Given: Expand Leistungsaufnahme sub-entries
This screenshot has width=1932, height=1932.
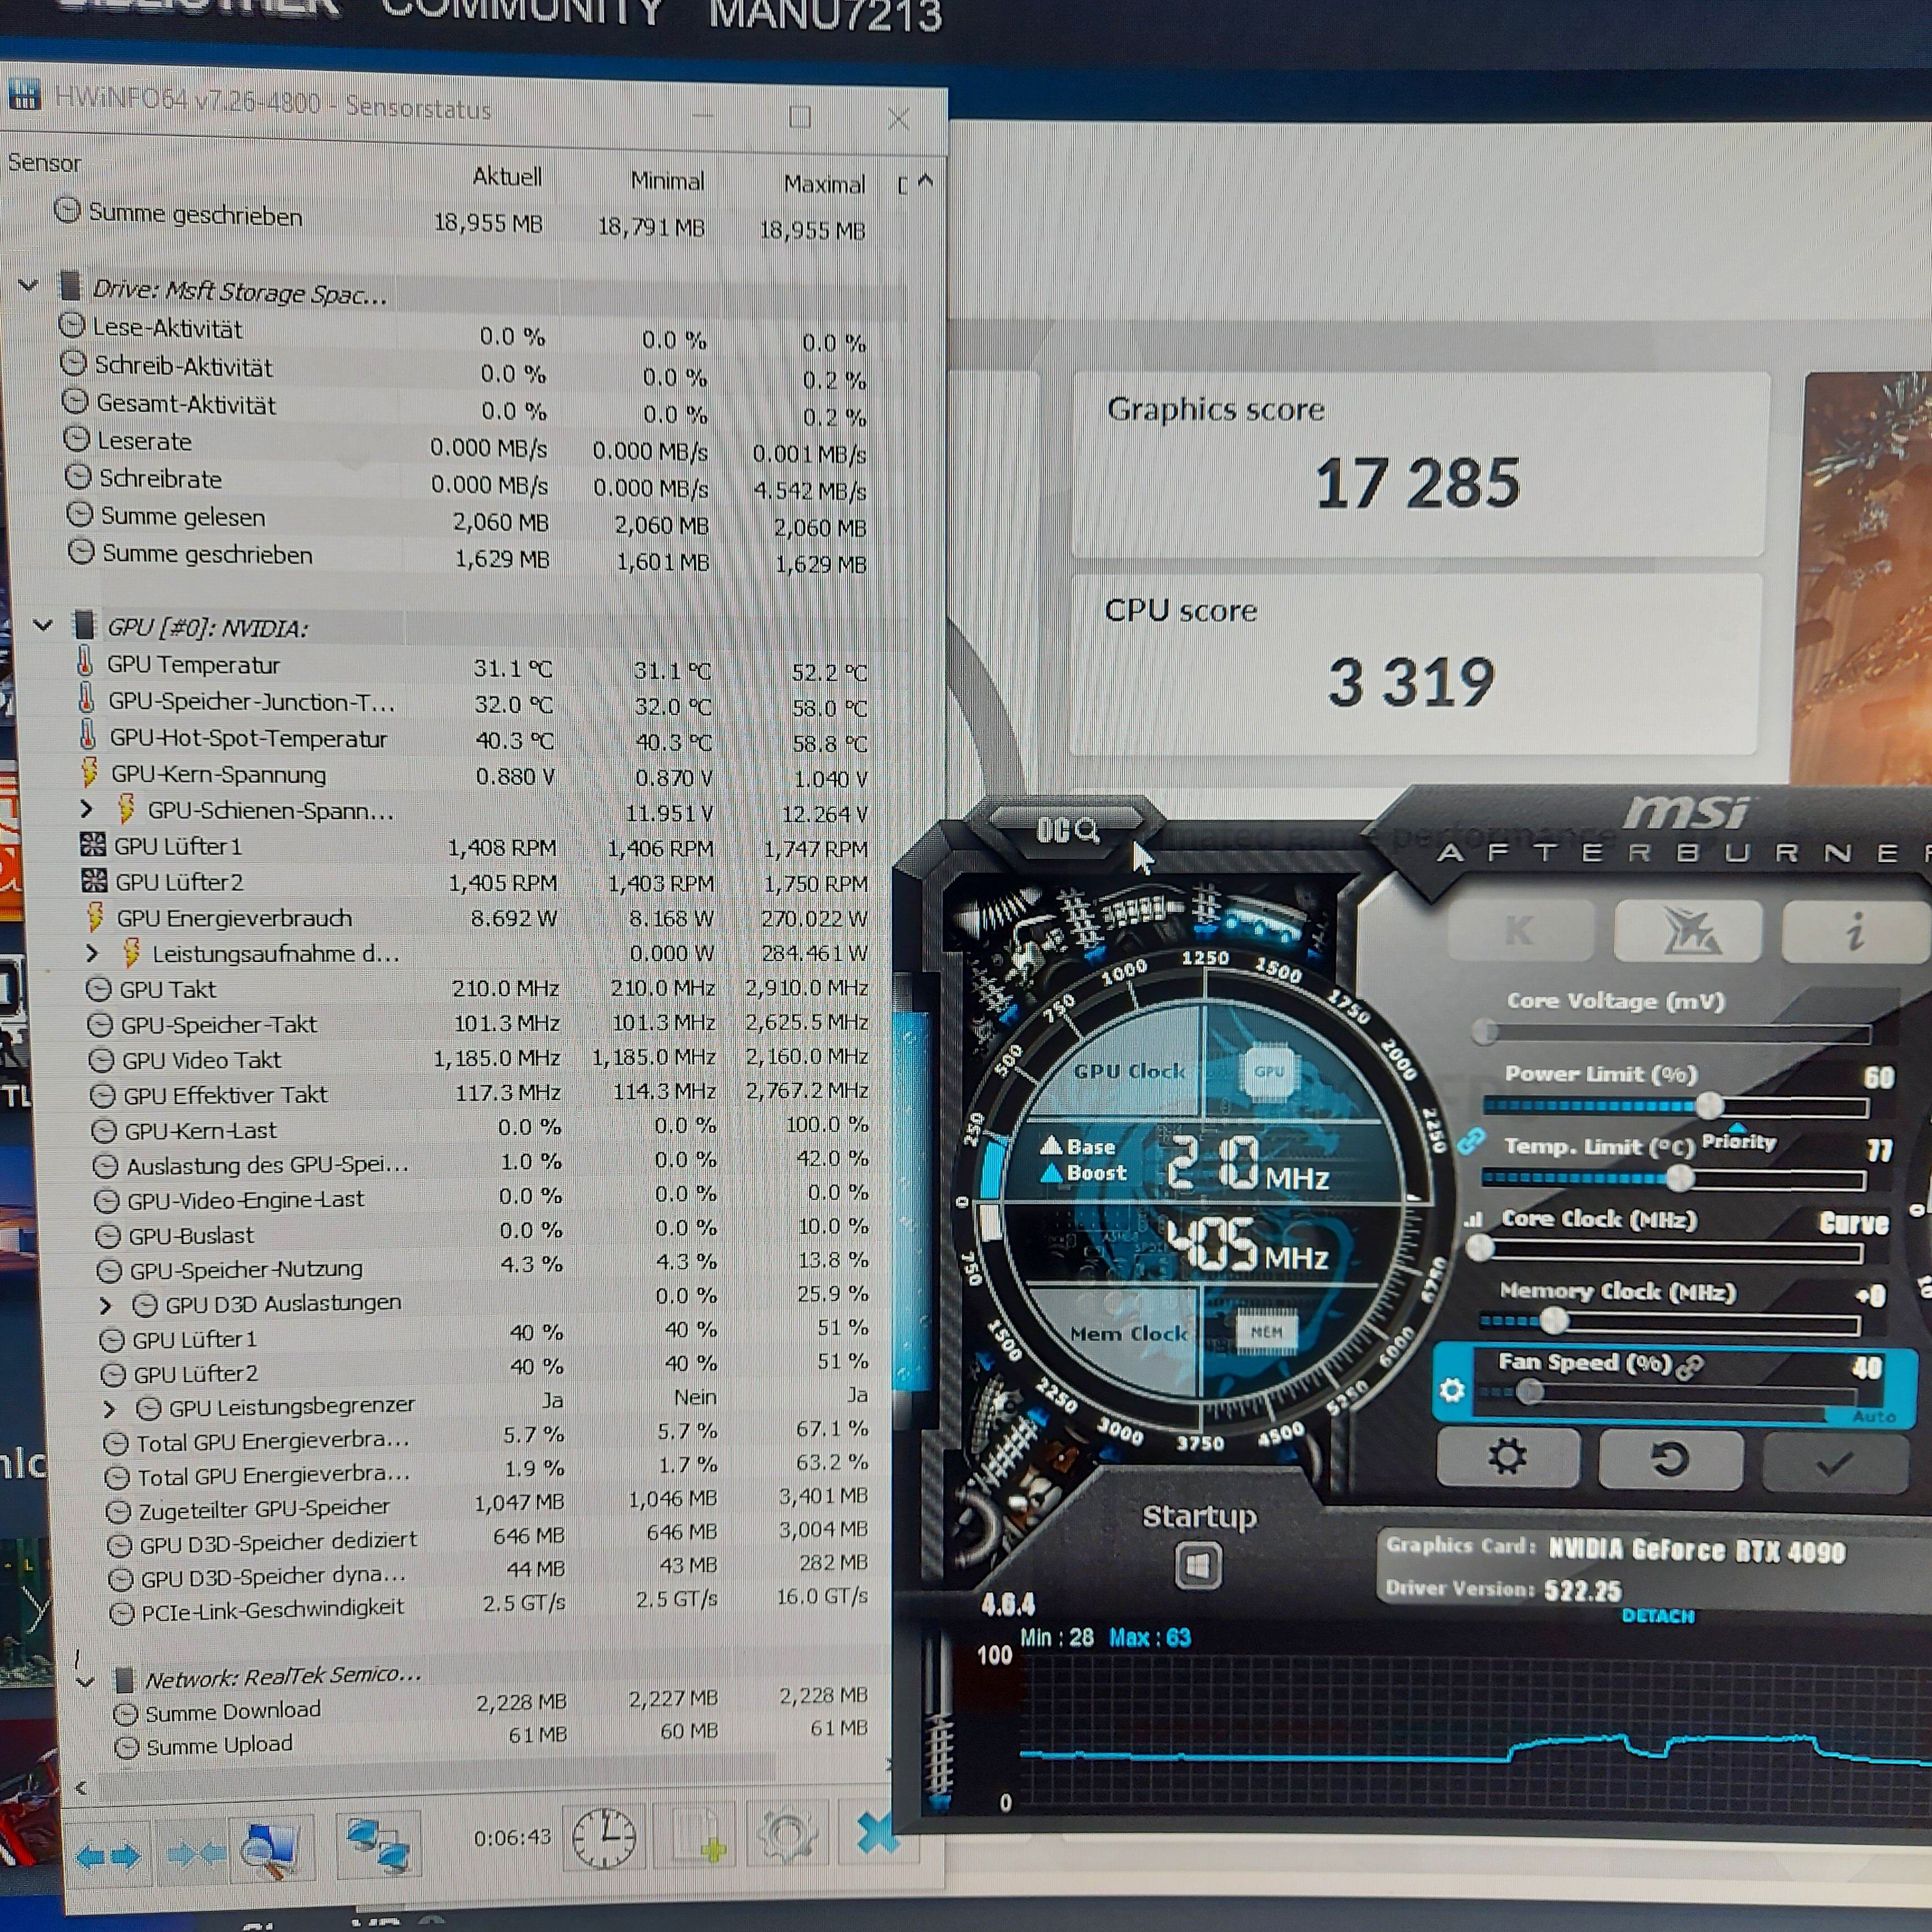Looking at the screenshot, I should coord(92,952).
